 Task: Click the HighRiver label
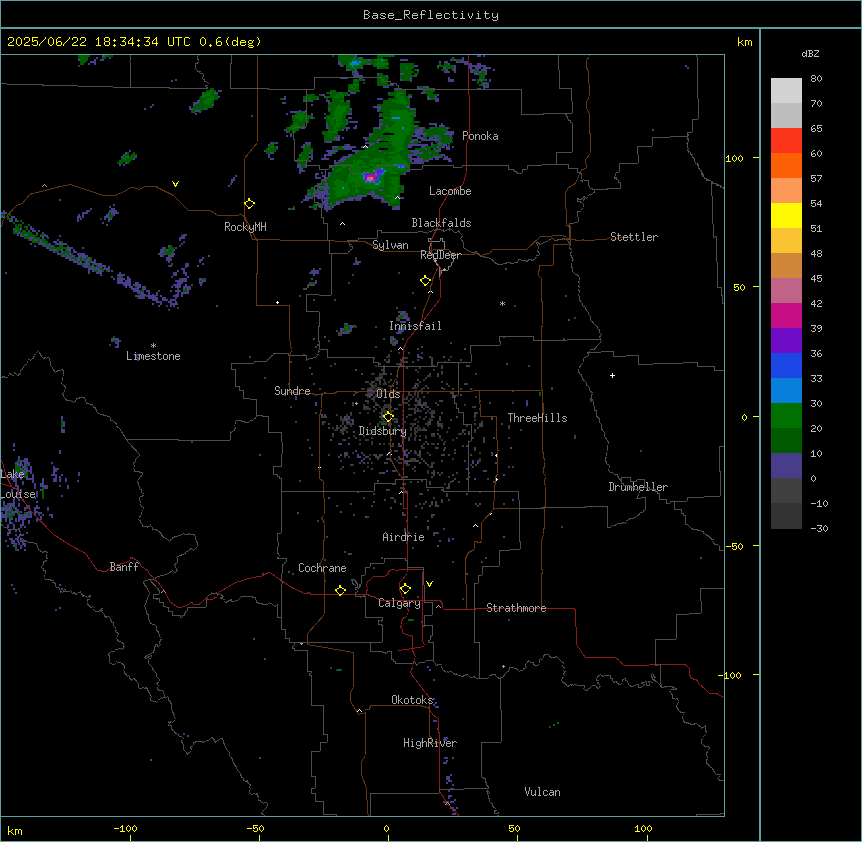click(430, 743)
